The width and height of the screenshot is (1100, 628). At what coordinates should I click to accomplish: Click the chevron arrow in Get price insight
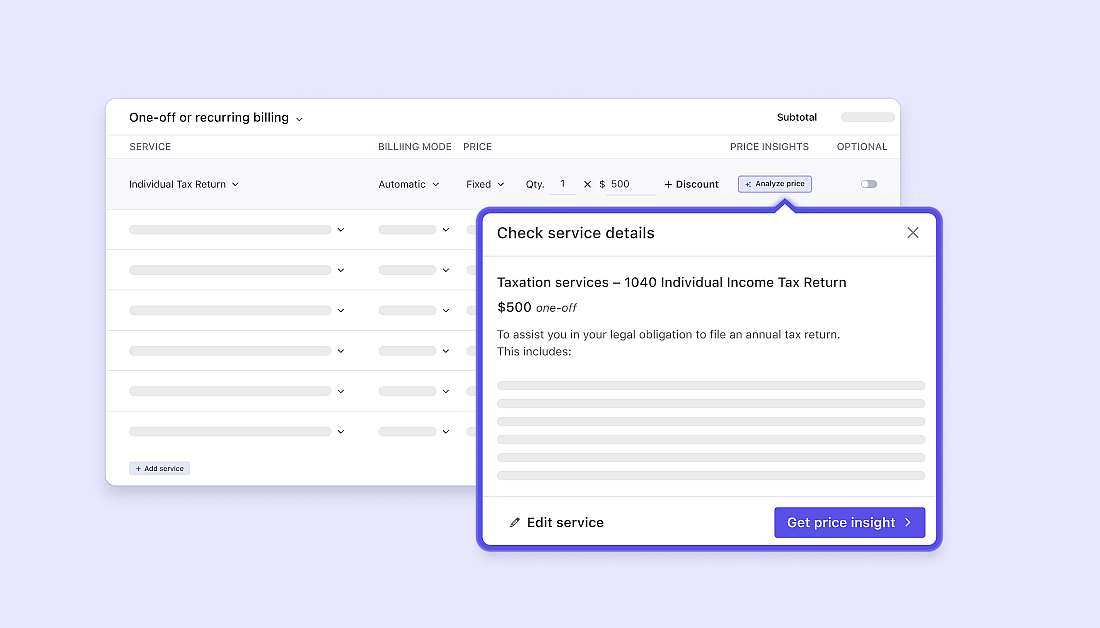coord(908,522)
